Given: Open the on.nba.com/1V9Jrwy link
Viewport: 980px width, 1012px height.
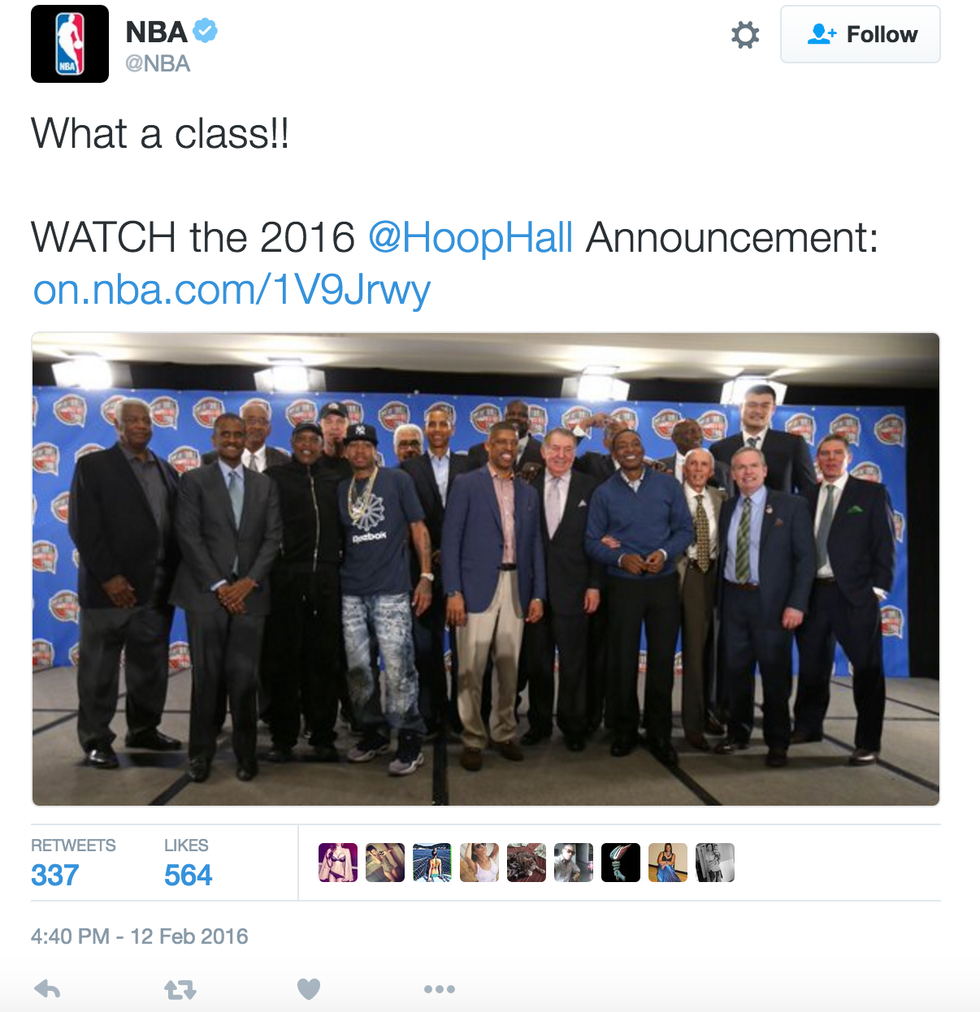Looking at the screenshot, I should (x=232, y=289).
